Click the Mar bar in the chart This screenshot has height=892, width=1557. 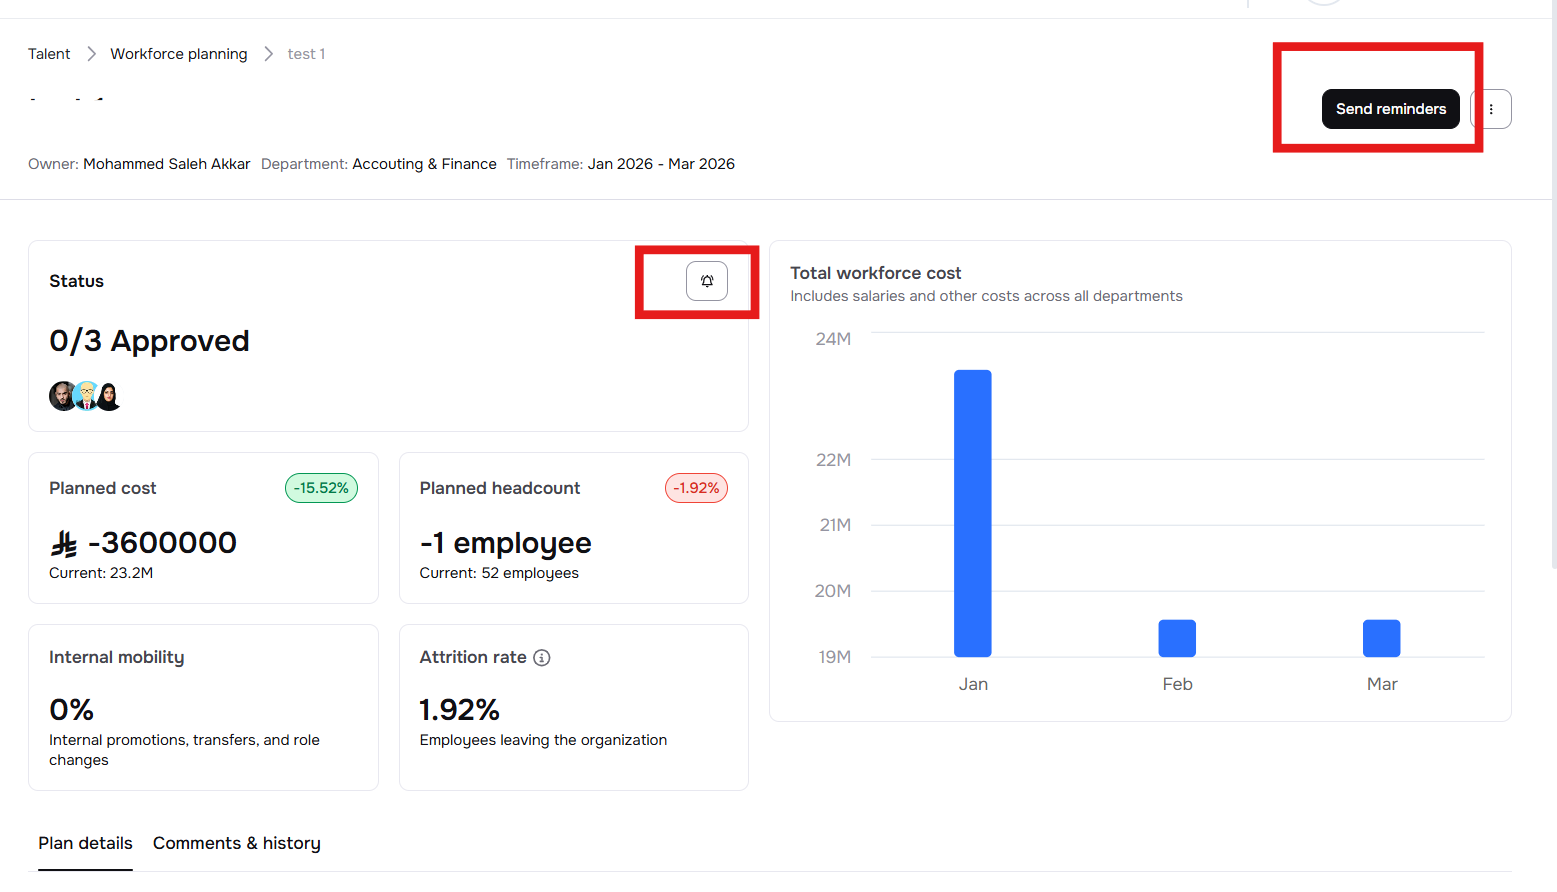pyautogui.click(x=1381, y=638)
